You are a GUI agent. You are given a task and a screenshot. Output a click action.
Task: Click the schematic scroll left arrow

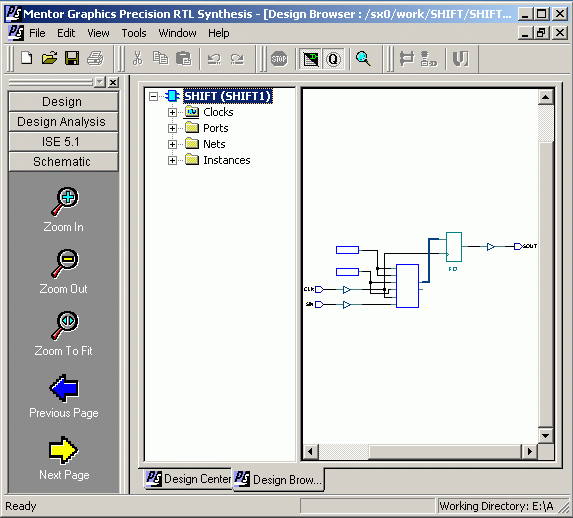[x=311, y=451]
